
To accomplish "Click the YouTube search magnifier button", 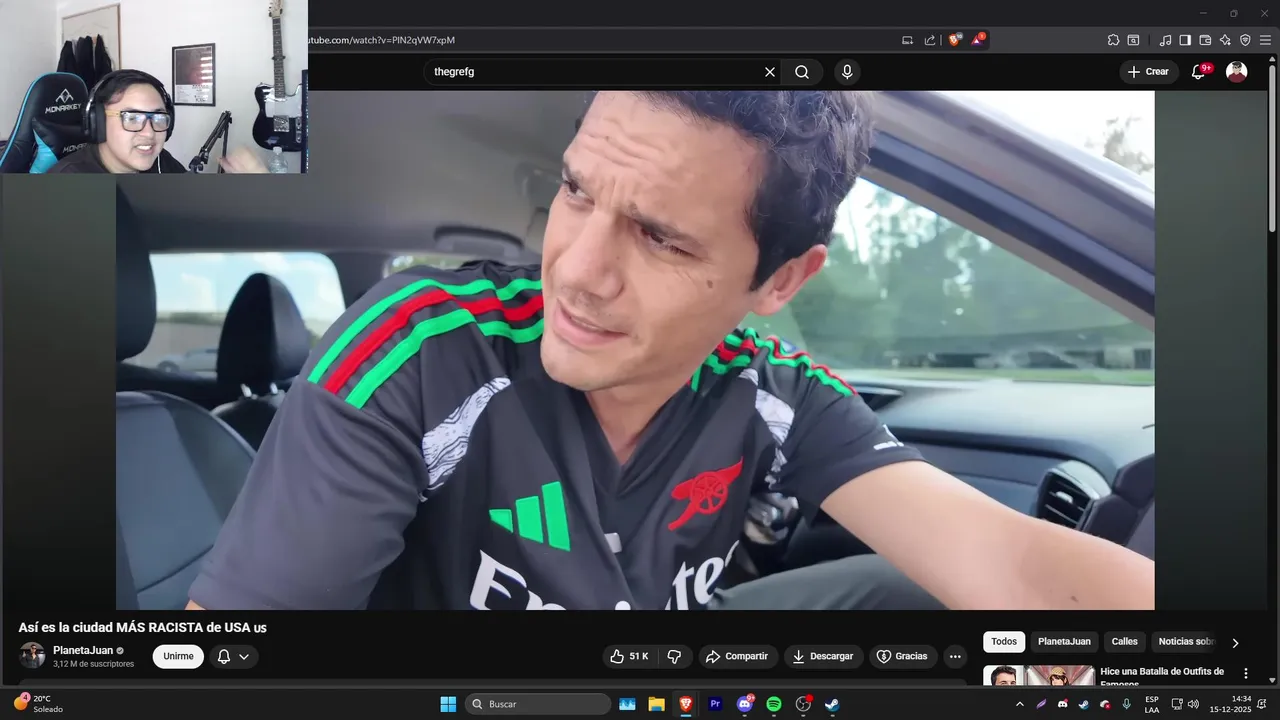I will 802,72.
